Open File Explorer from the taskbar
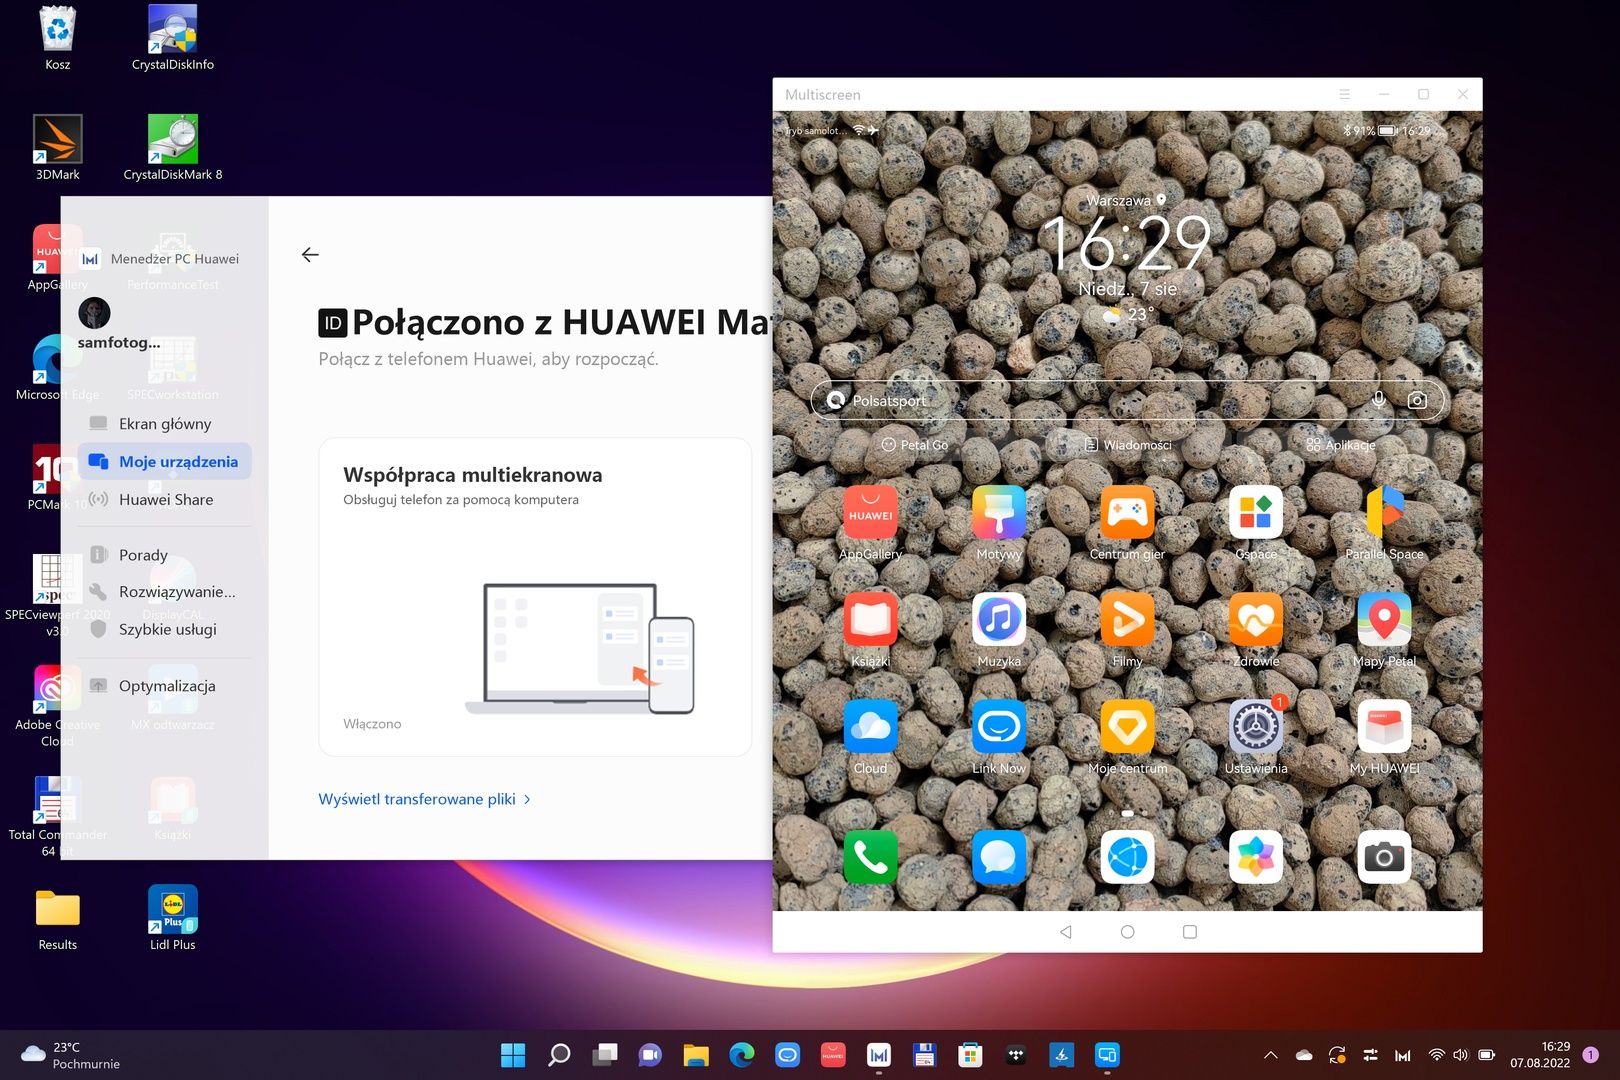 [696, 1055]
